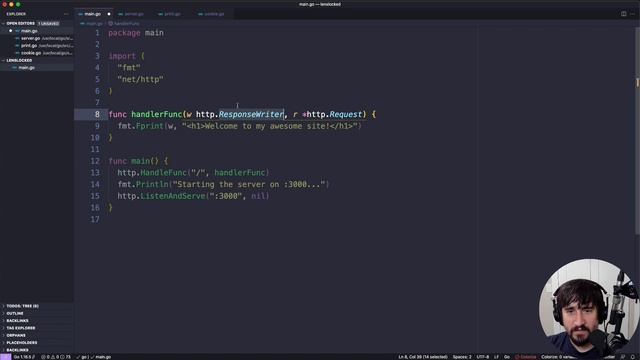The height and width of the screenshot is (360, 640).
Task: Change end of line sequence LF
Action: pyautogui.click(x=496, y=357)
